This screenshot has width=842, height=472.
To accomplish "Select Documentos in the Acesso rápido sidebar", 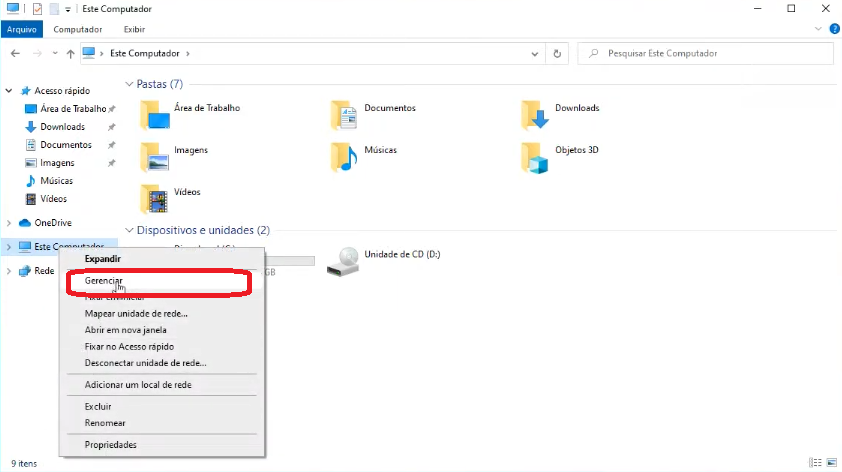I will [66, 145].
